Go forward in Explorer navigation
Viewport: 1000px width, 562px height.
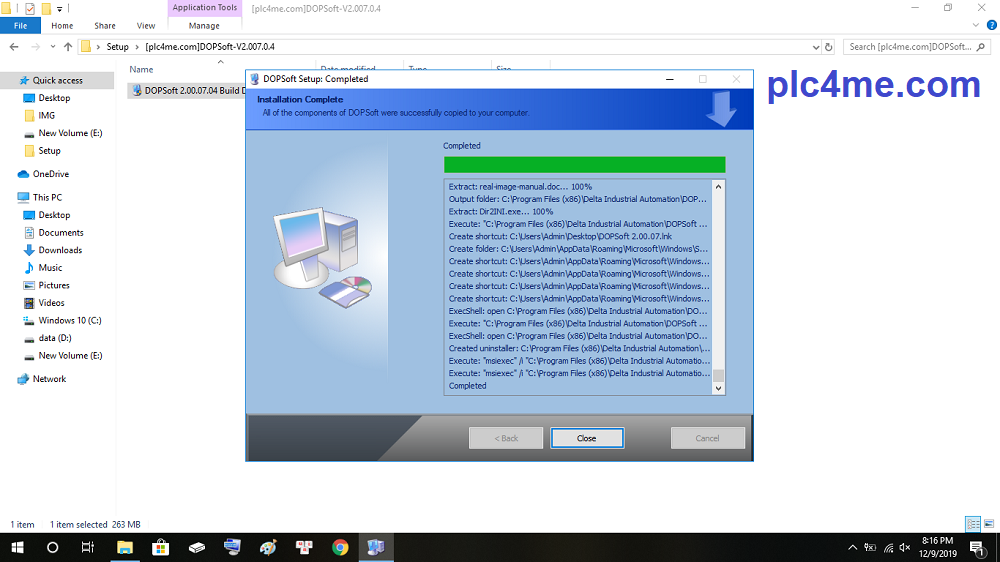35,47
